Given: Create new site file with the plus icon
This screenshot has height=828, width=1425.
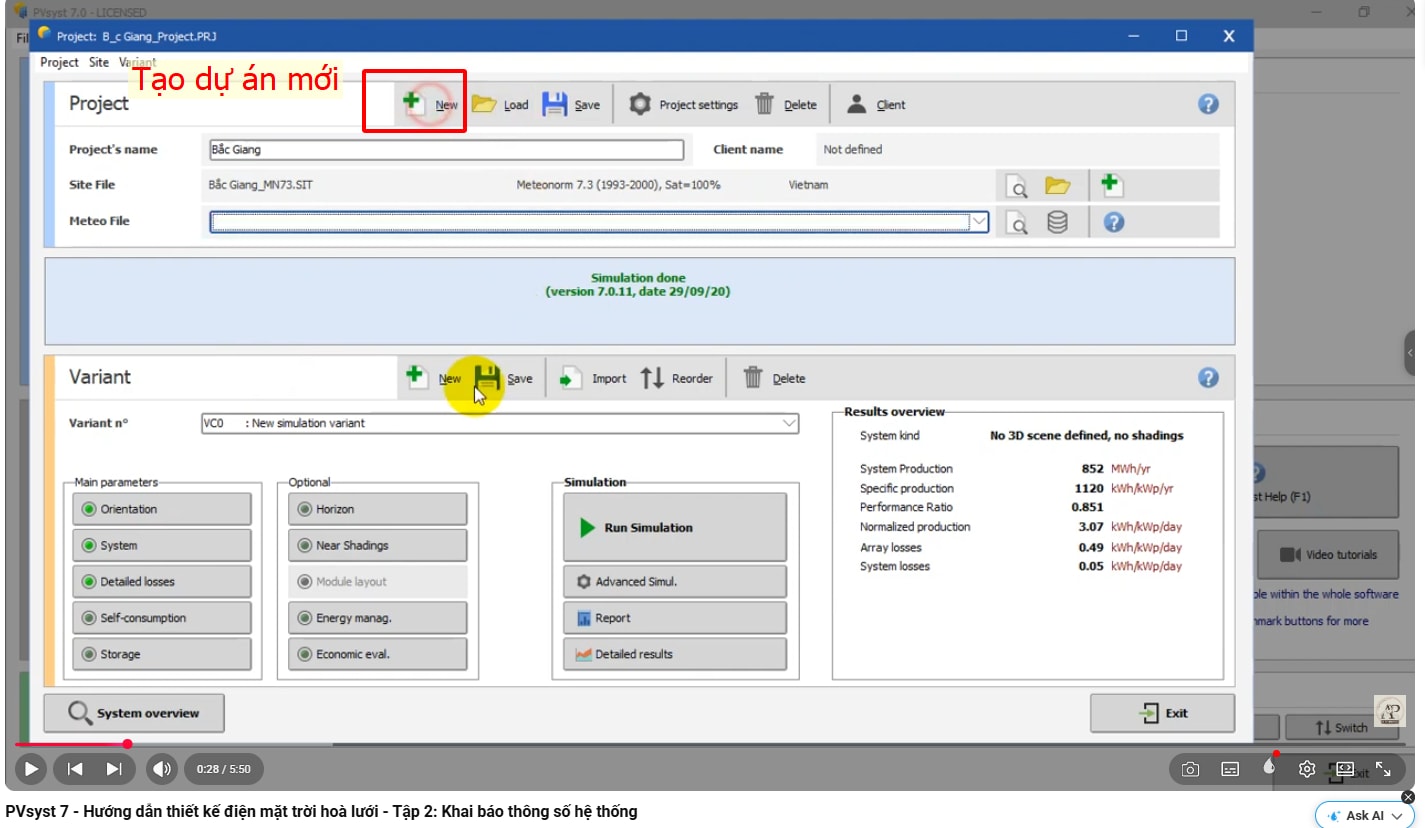Looking at the screenshot, I should pyautogui.click(x=1111, y=185).
